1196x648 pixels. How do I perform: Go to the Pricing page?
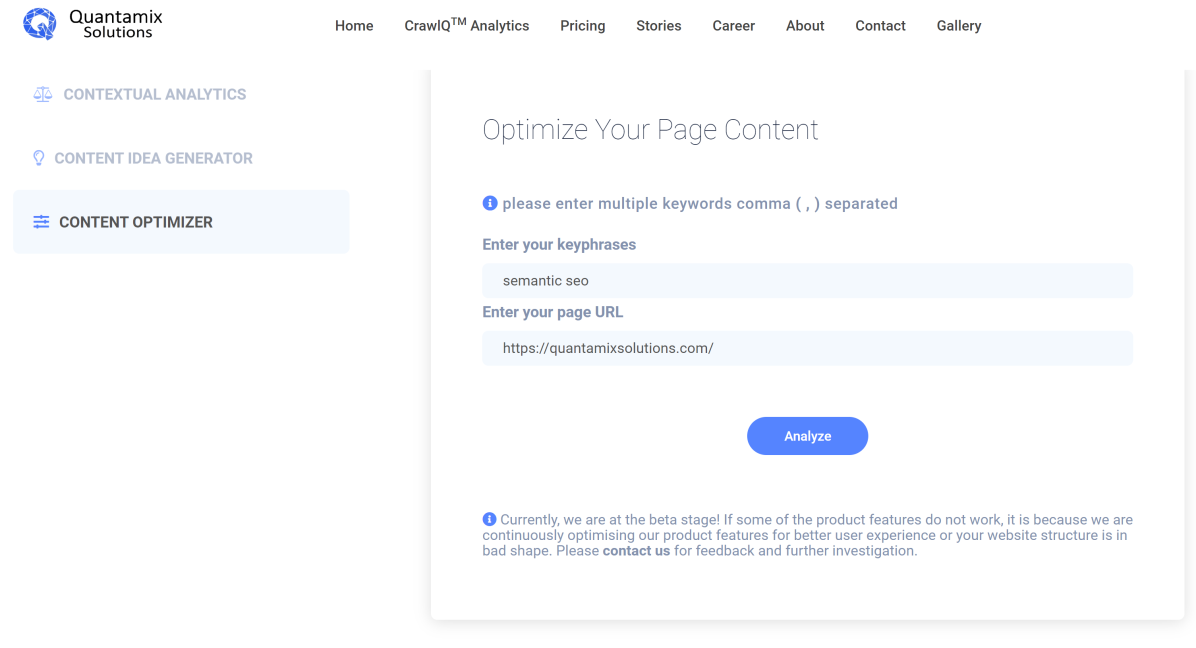pyautogui.click(x=583, y=26)
